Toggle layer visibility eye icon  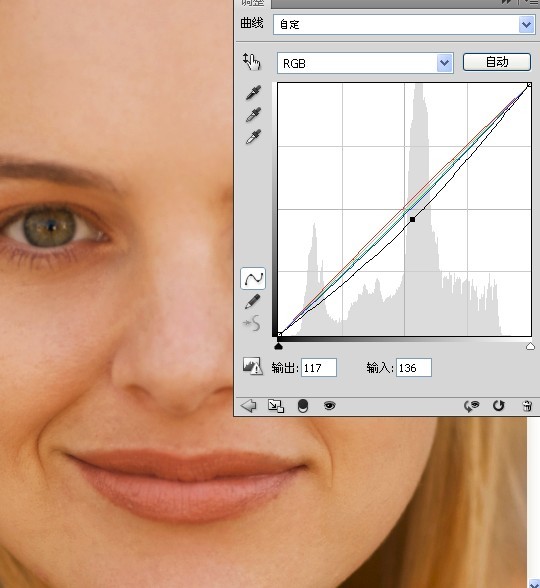tap(329, 405)
